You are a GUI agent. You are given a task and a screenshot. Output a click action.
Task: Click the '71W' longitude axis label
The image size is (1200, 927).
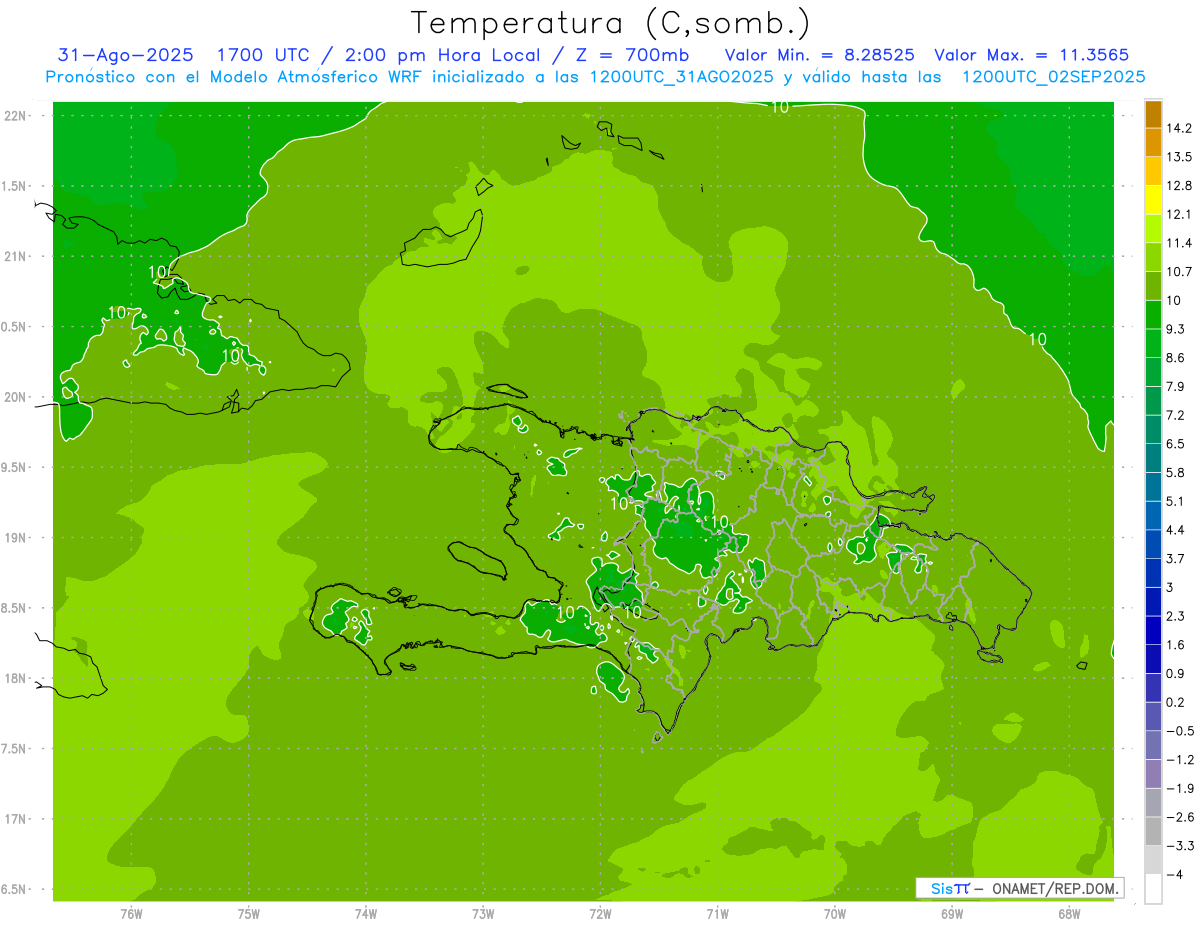pyautogui.click(x=717, y=914)
